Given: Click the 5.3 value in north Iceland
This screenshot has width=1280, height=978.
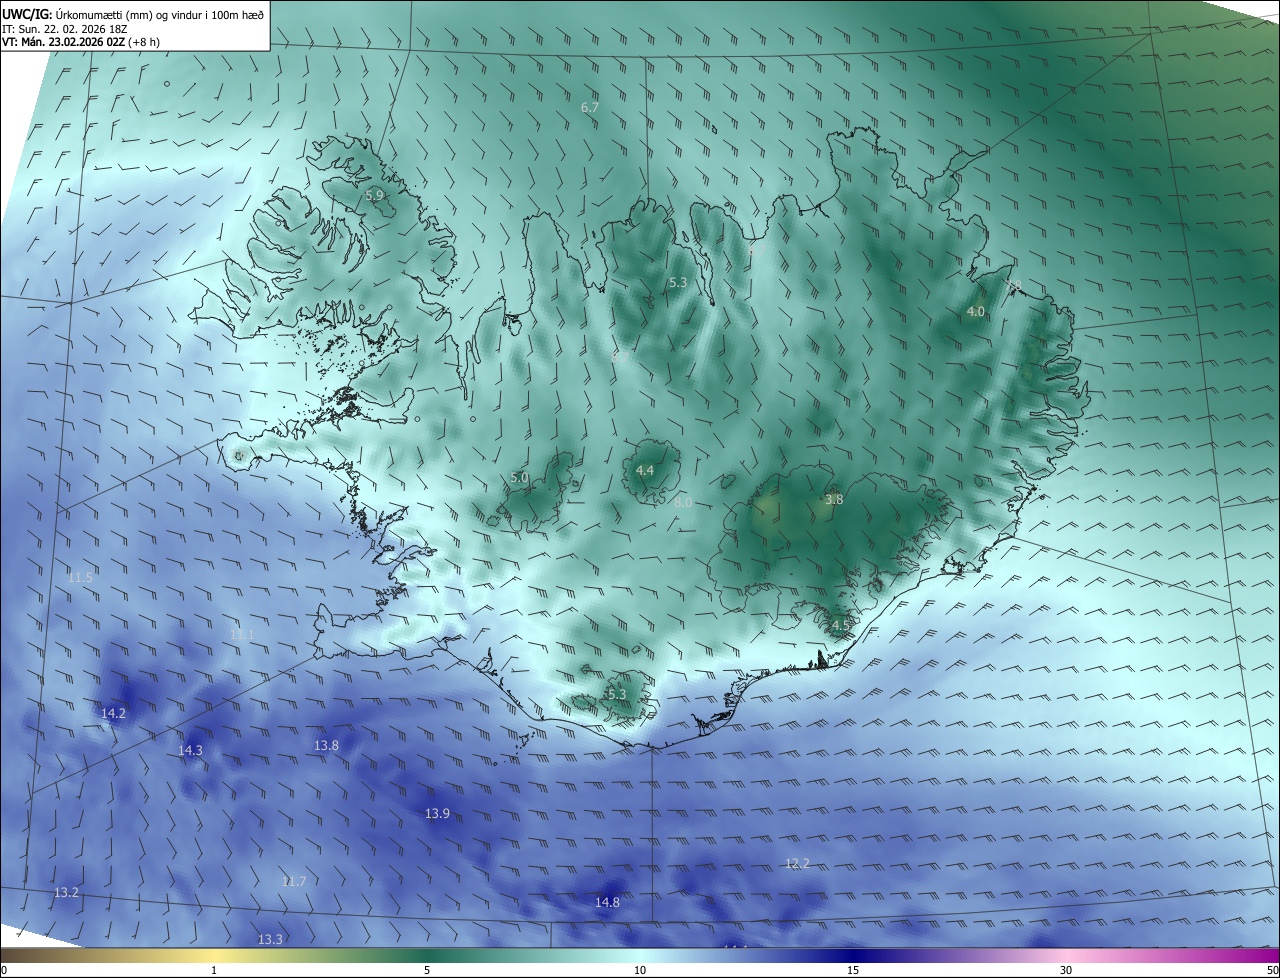Looking at the screenshot, I should click(x=678, y=283).
